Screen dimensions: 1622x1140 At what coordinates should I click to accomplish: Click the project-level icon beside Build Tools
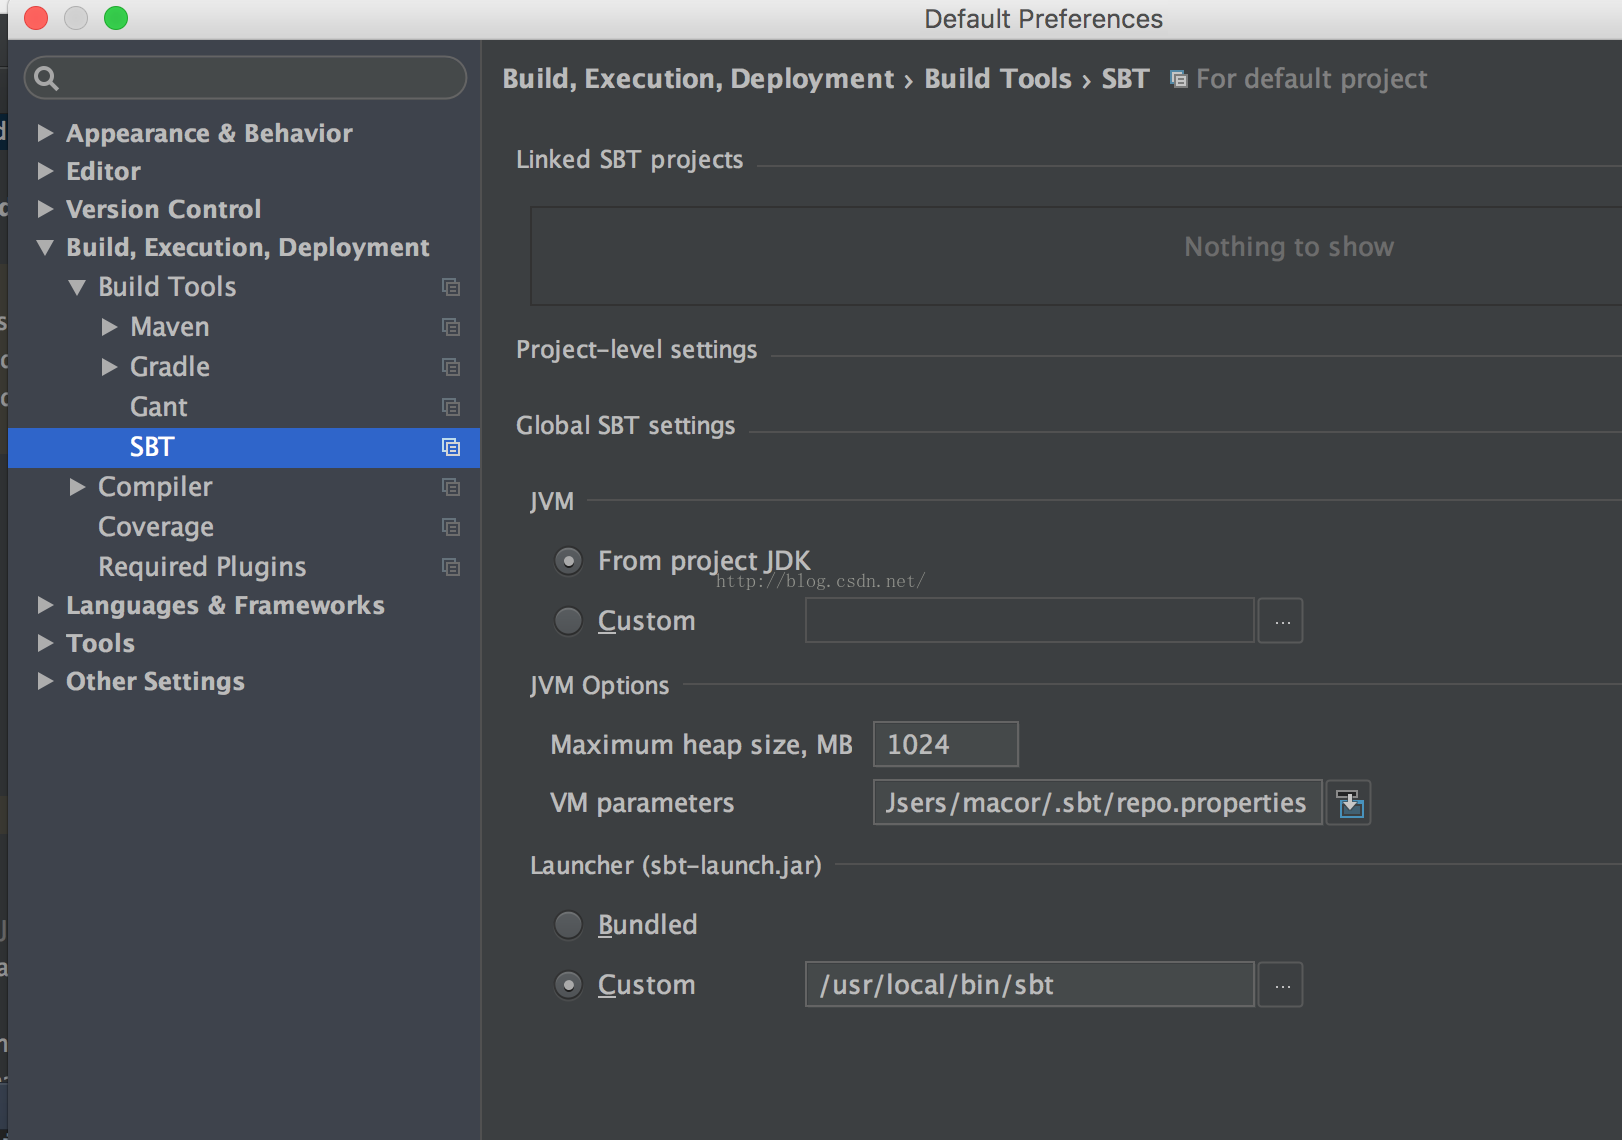coord(451,287)
